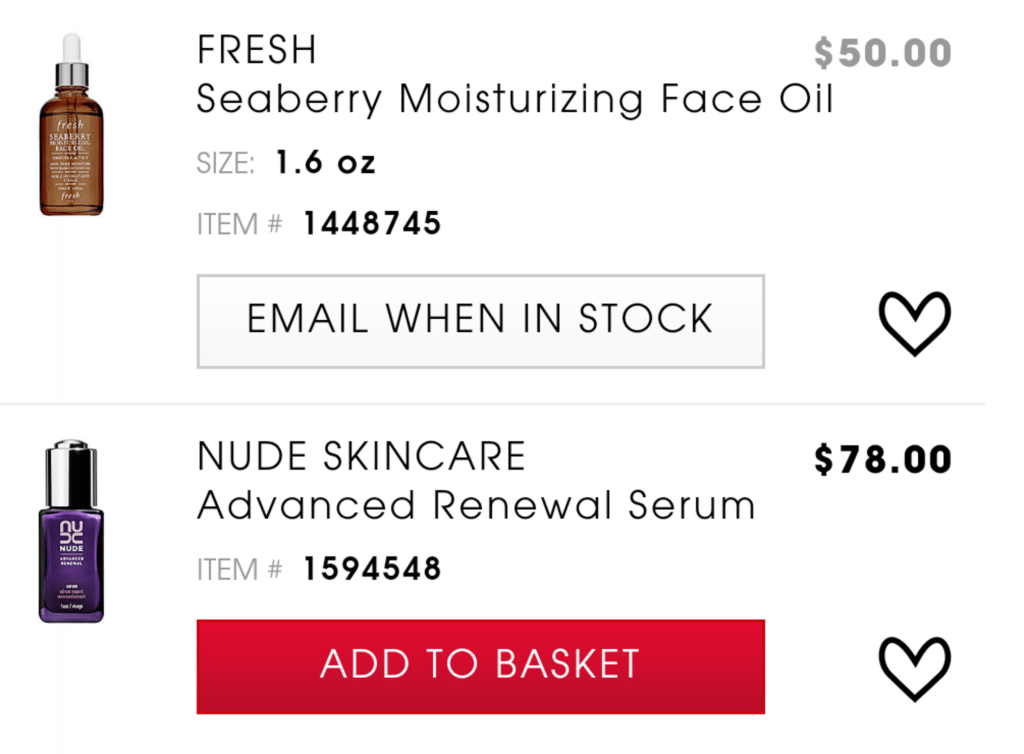Select Advanced Renewal Serum product title
The height and width of the screenshot is (754, 1024).
(x=476, y=505)
